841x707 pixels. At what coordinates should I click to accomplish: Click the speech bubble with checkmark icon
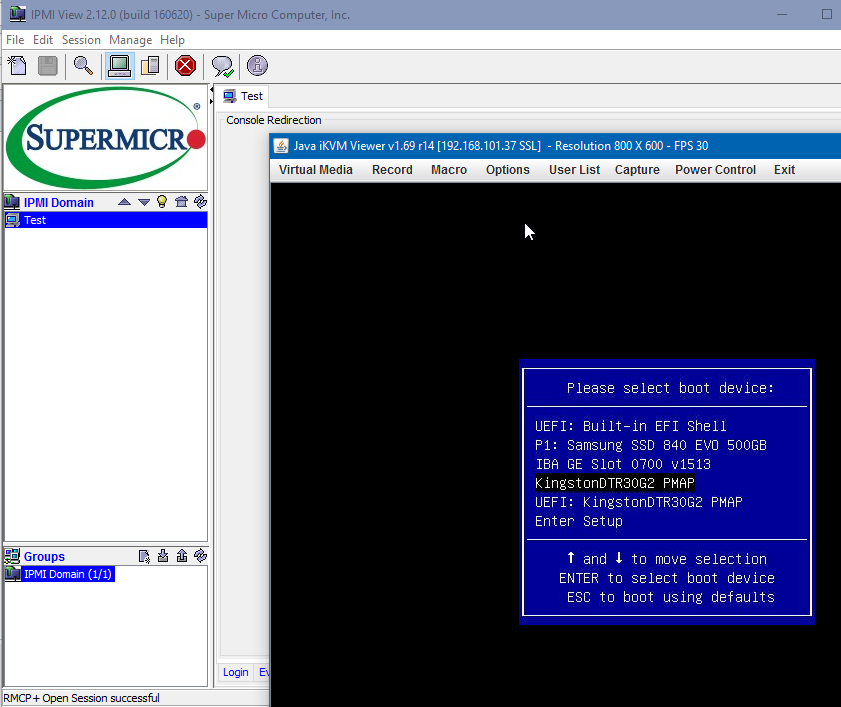click(222, 66)
